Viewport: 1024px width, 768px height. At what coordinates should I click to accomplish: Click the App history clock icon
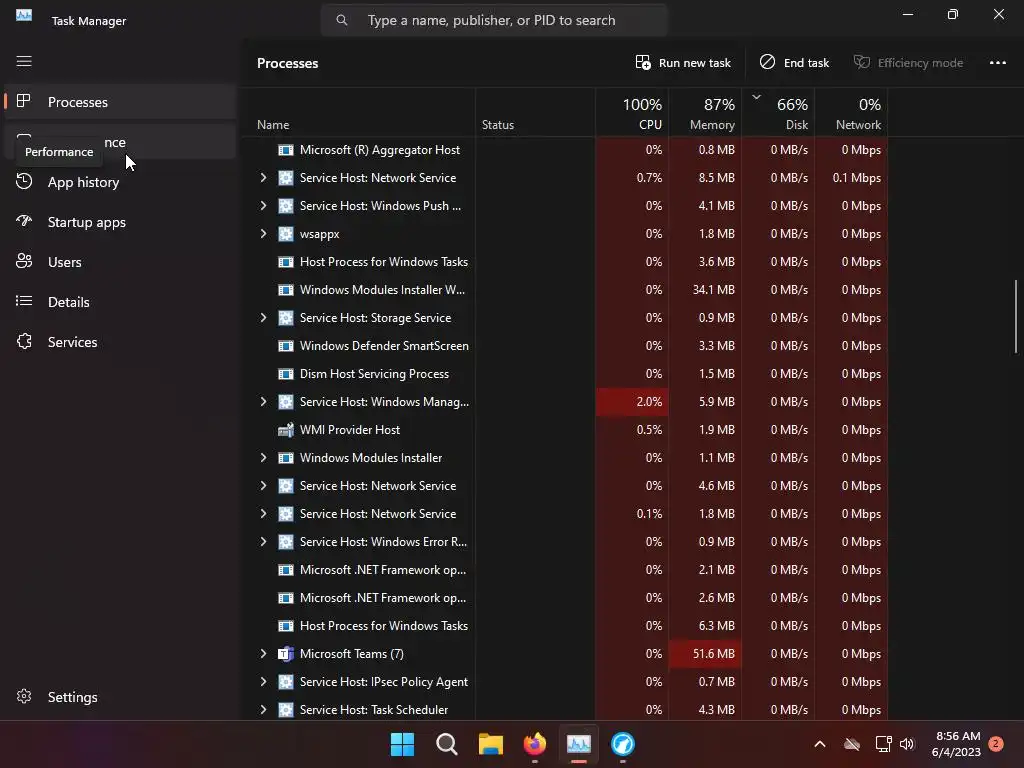point(24,182)
